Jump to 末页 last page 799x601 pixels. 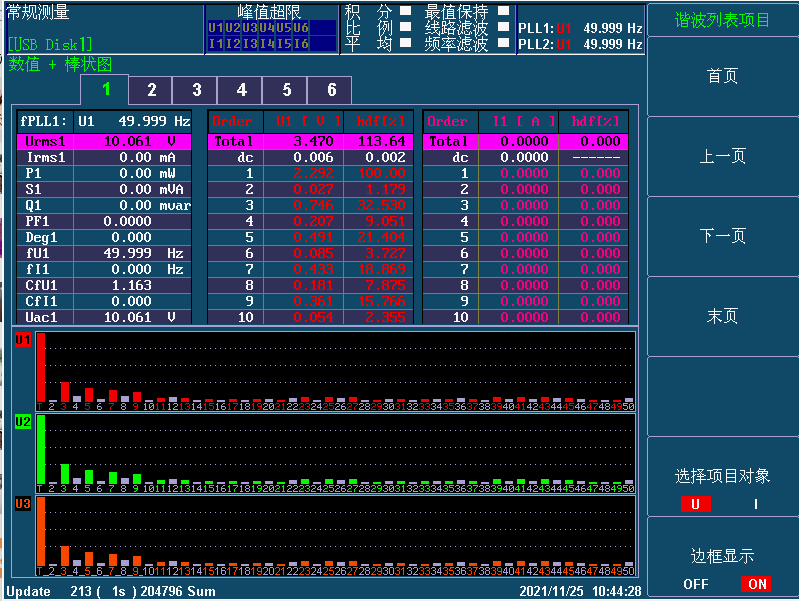(723, 317)
